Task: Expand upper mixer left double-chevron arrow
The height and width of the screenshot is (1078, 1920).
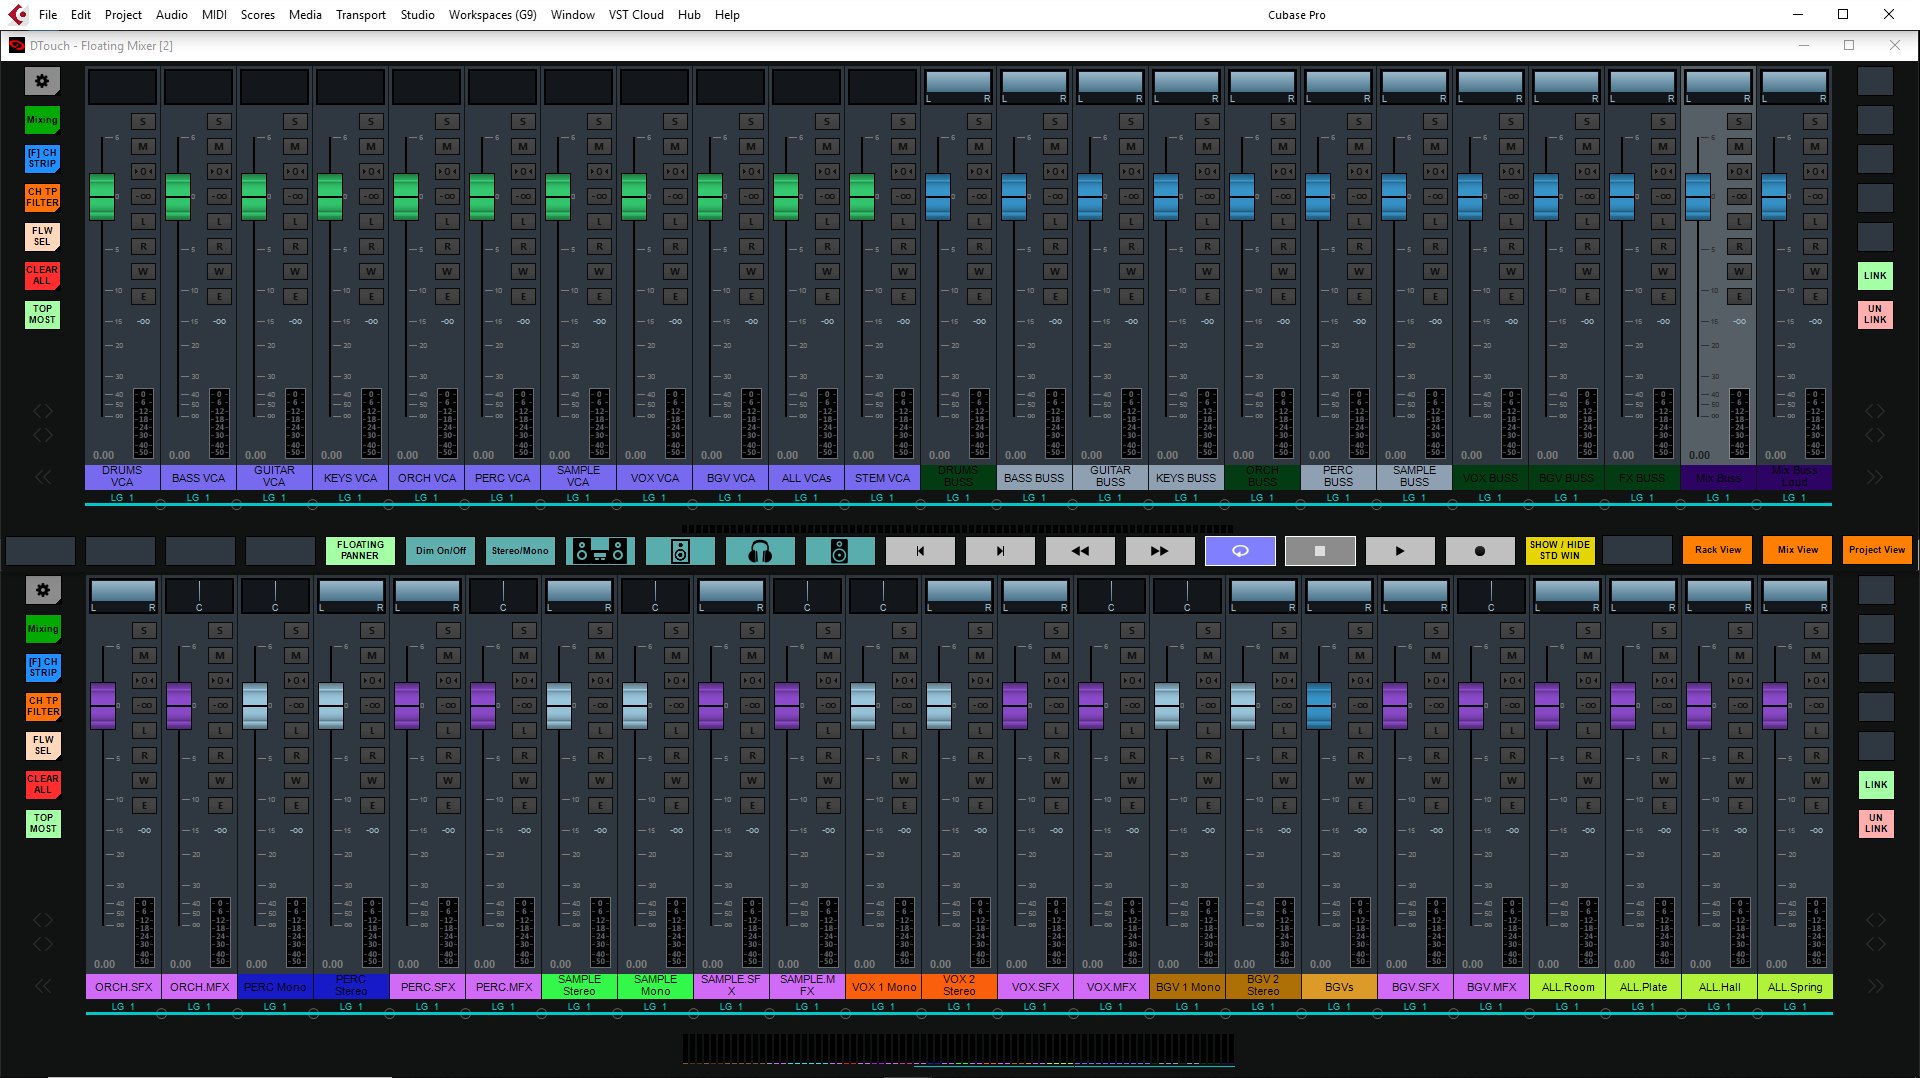Action: pyautogui.click(x=42, y=477)
